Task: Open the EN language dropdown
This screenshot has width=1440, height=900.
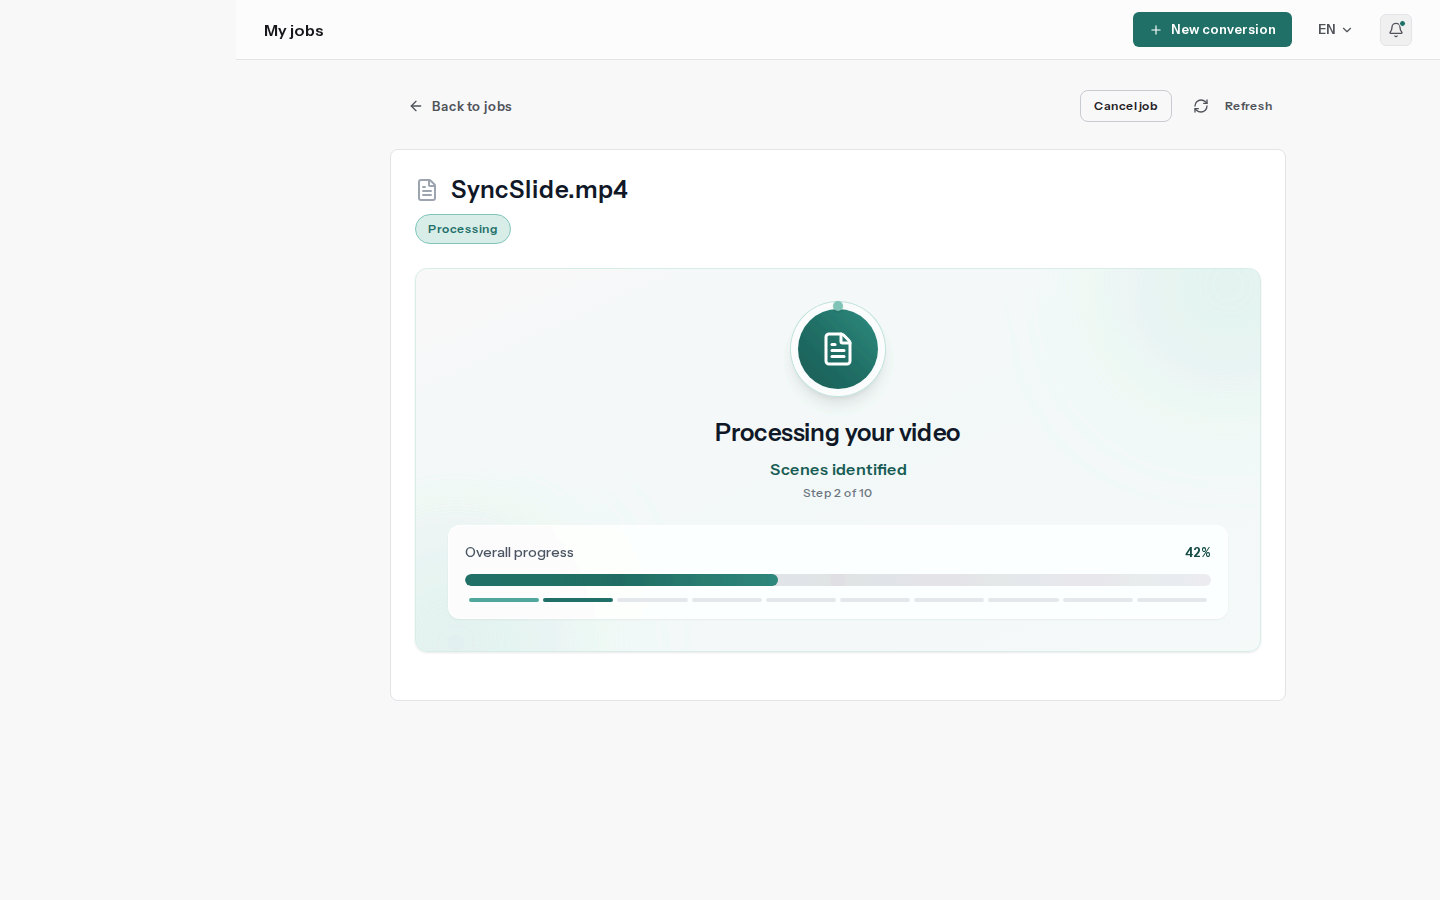Action: point(1335,30)
